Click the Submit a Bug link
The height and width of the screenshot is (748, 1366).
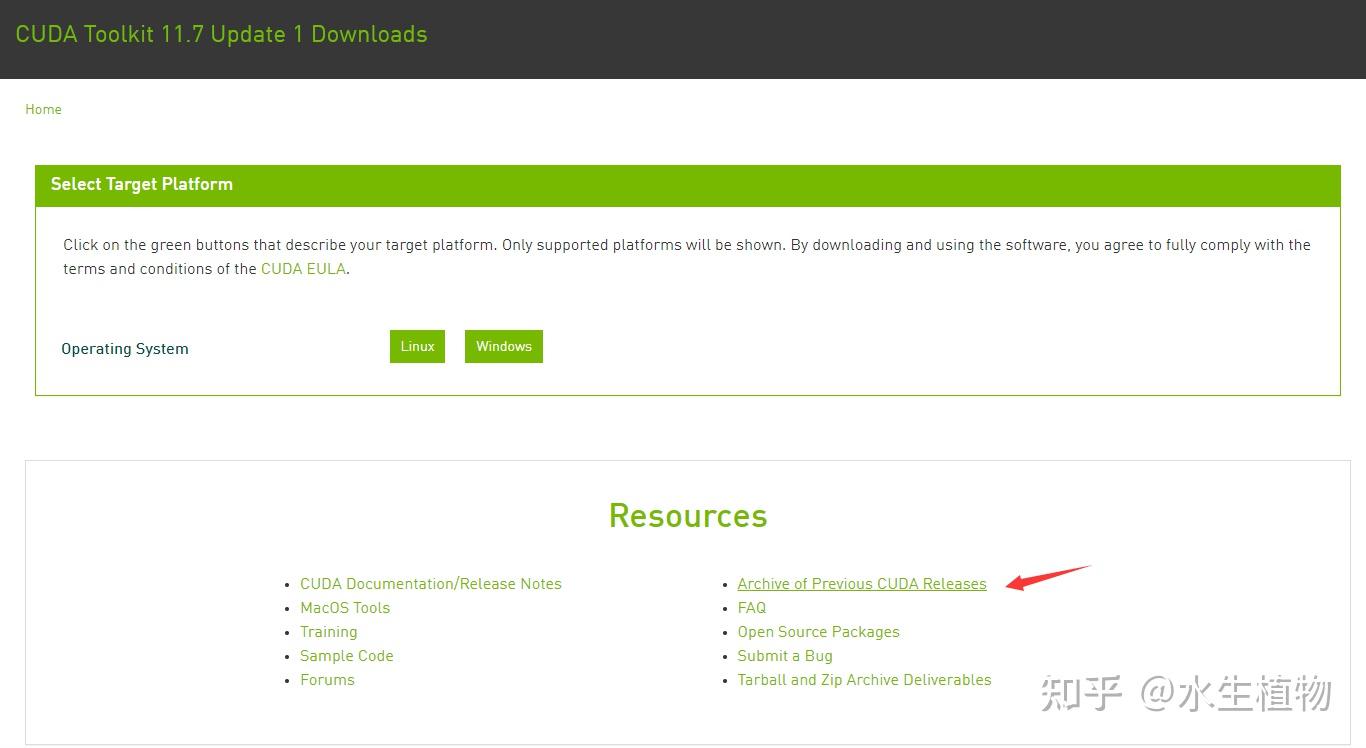(785, 656)
